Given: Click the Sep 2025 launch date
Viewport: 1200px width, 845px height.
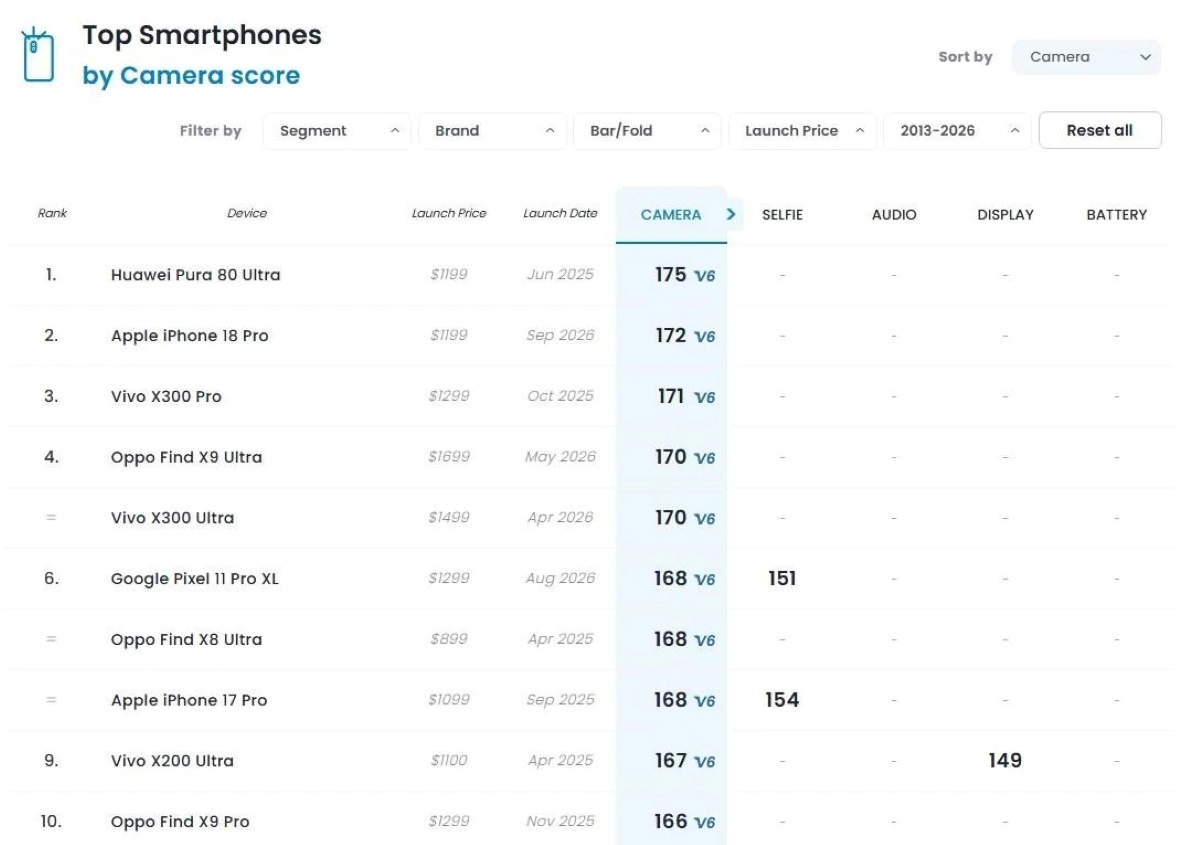Looking at the screenshot, I should [x=560, y=700].
